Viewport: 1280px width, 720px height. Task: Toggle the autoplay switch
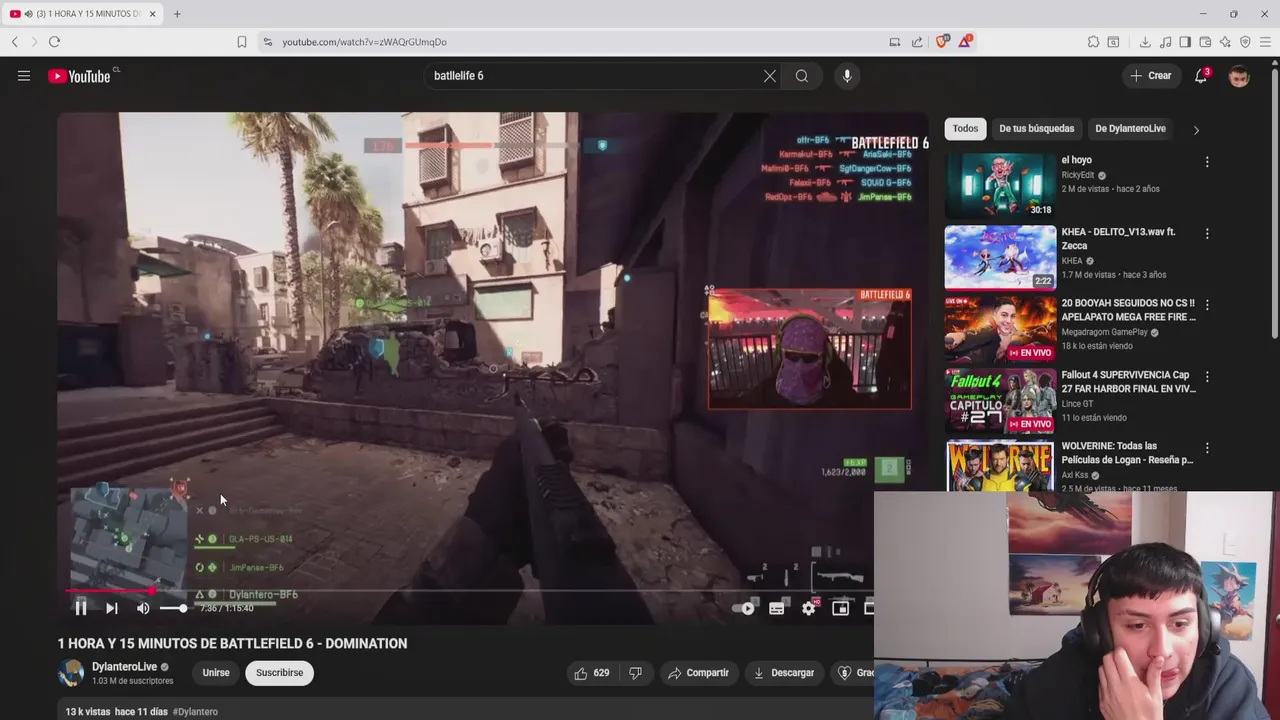[x=744, y=608]
